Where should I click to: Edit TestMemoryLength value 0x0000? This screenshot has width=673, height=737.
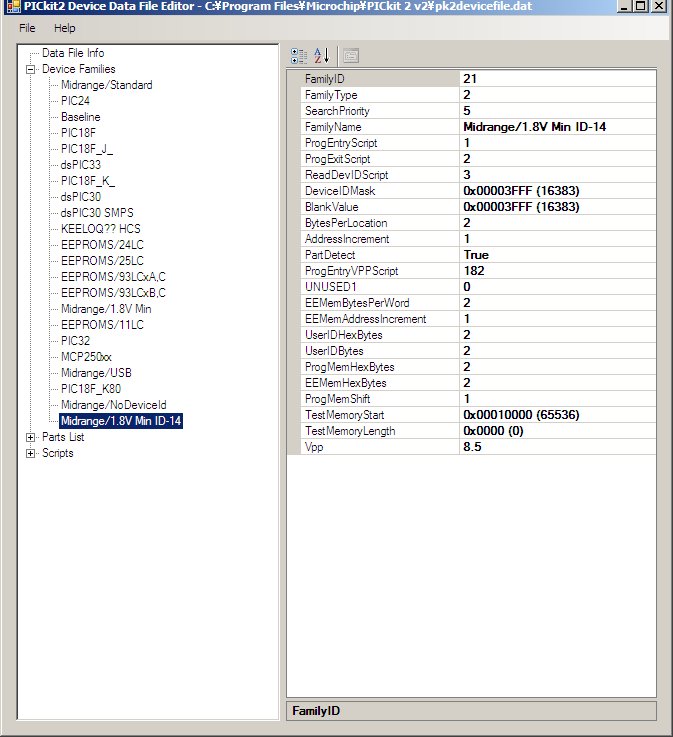[x=558, y=430]
